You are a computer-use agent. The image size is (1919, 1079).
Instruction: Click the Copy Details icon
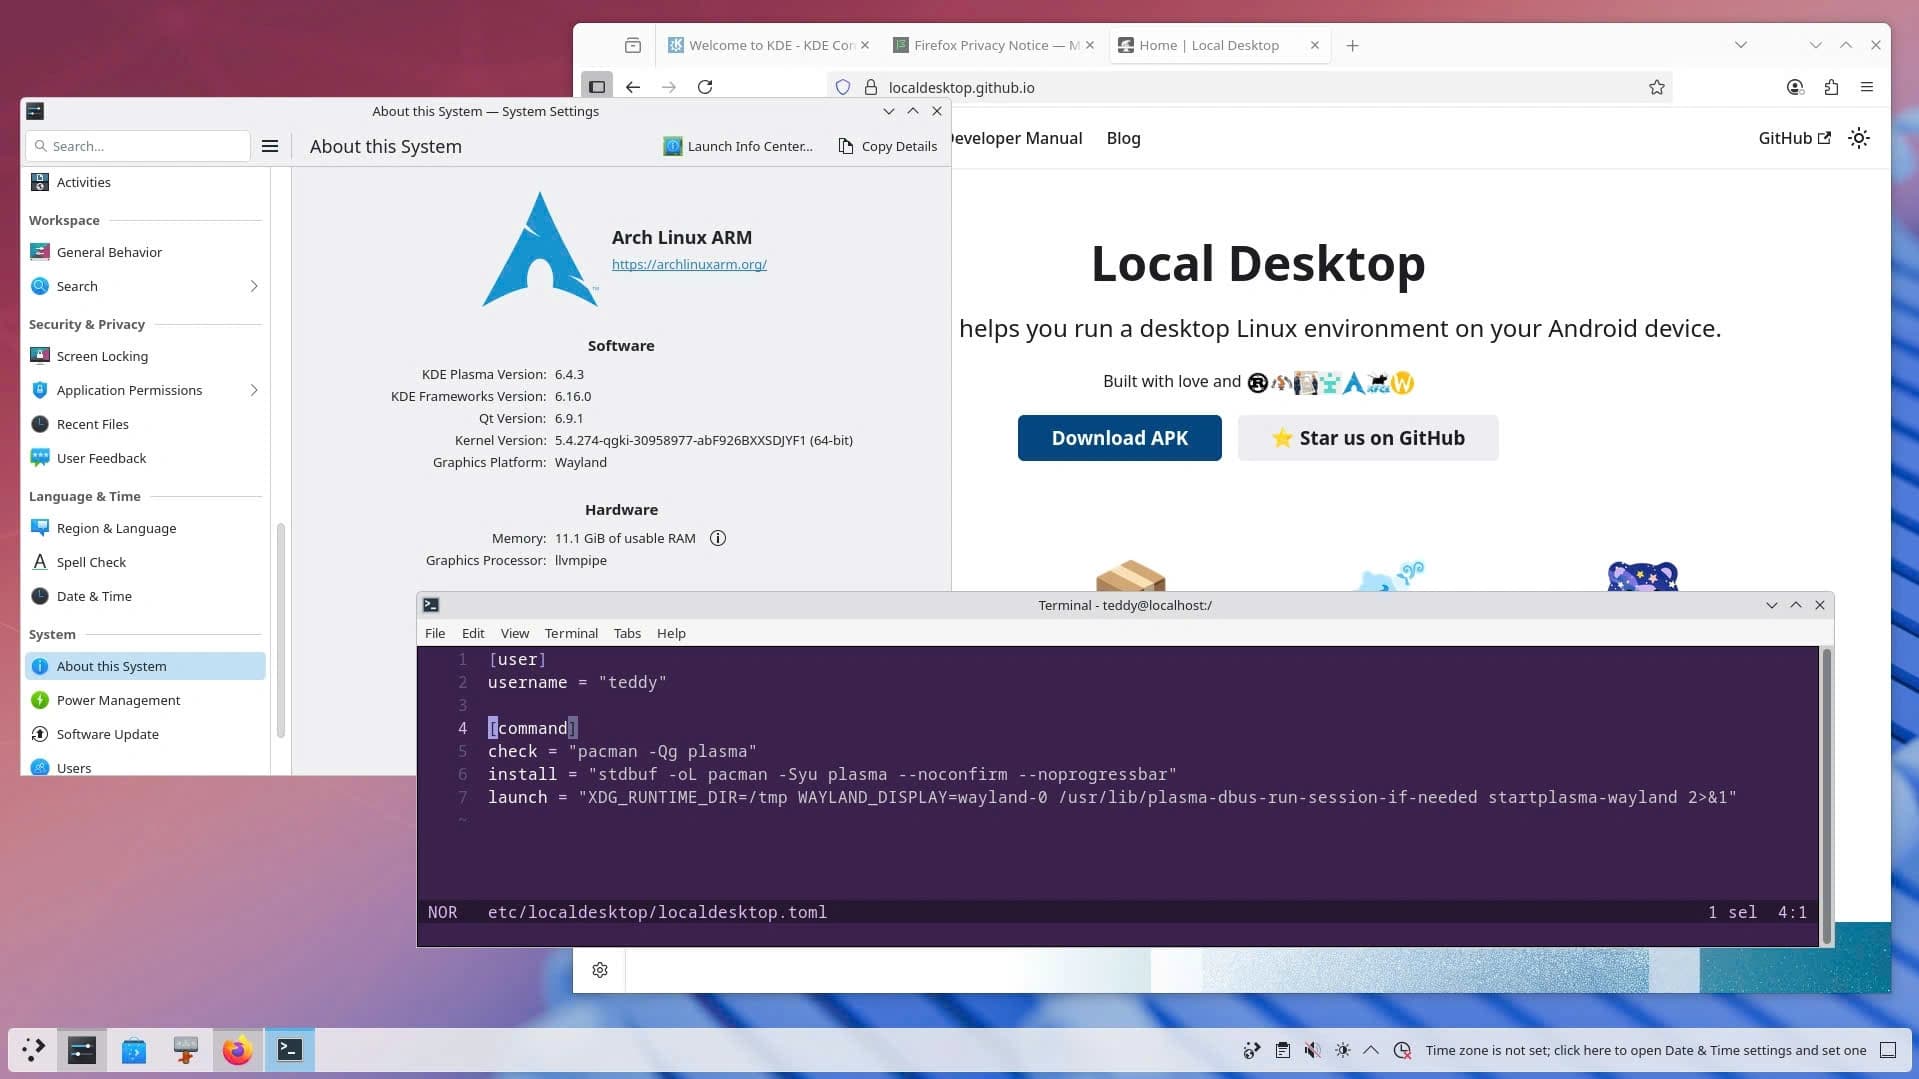(x=845, y=146)
